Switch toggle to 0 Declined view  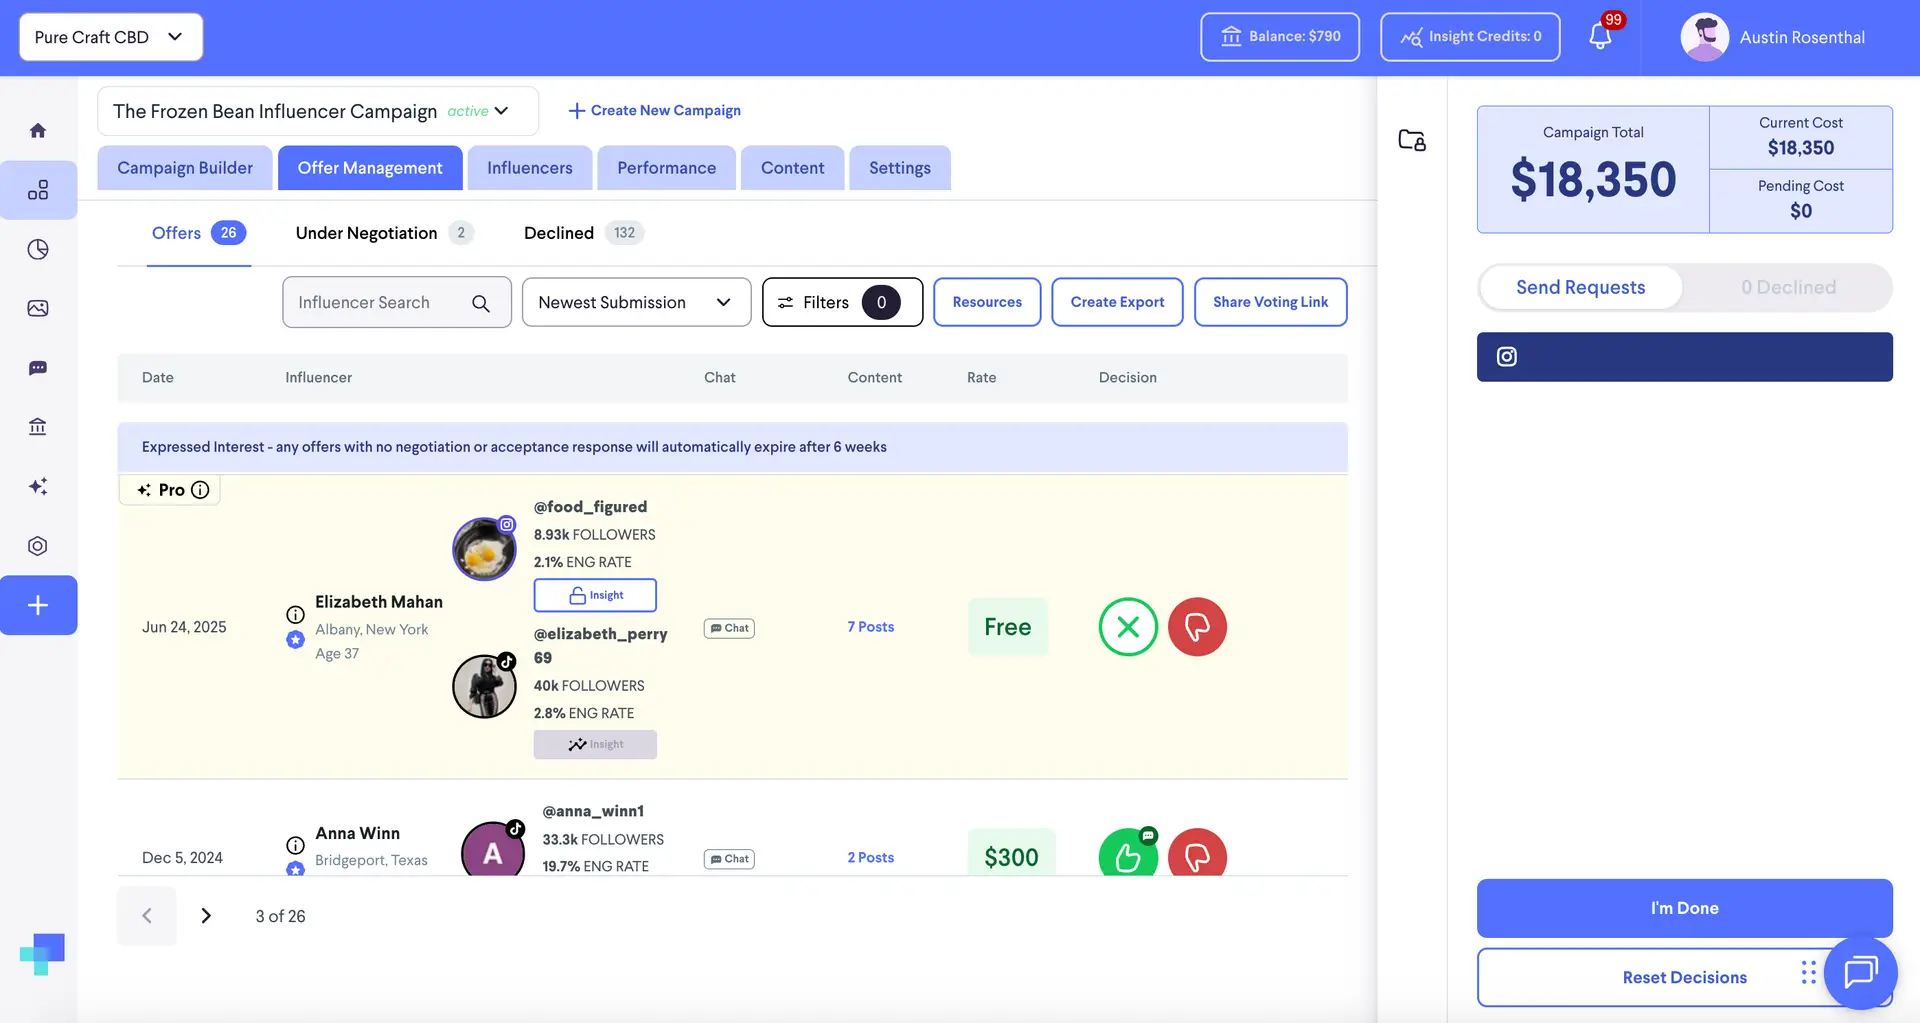(x=1789, y=287)
